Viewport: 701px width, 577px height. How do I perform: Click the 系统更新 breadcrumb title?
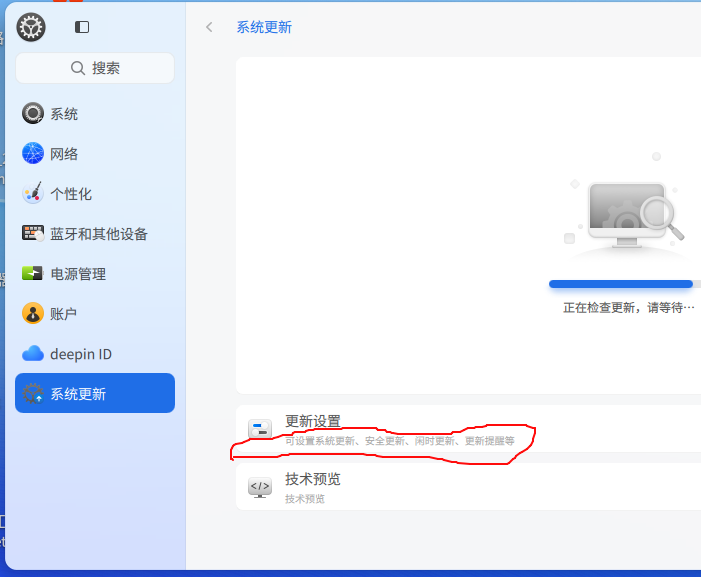coord(264,27)
